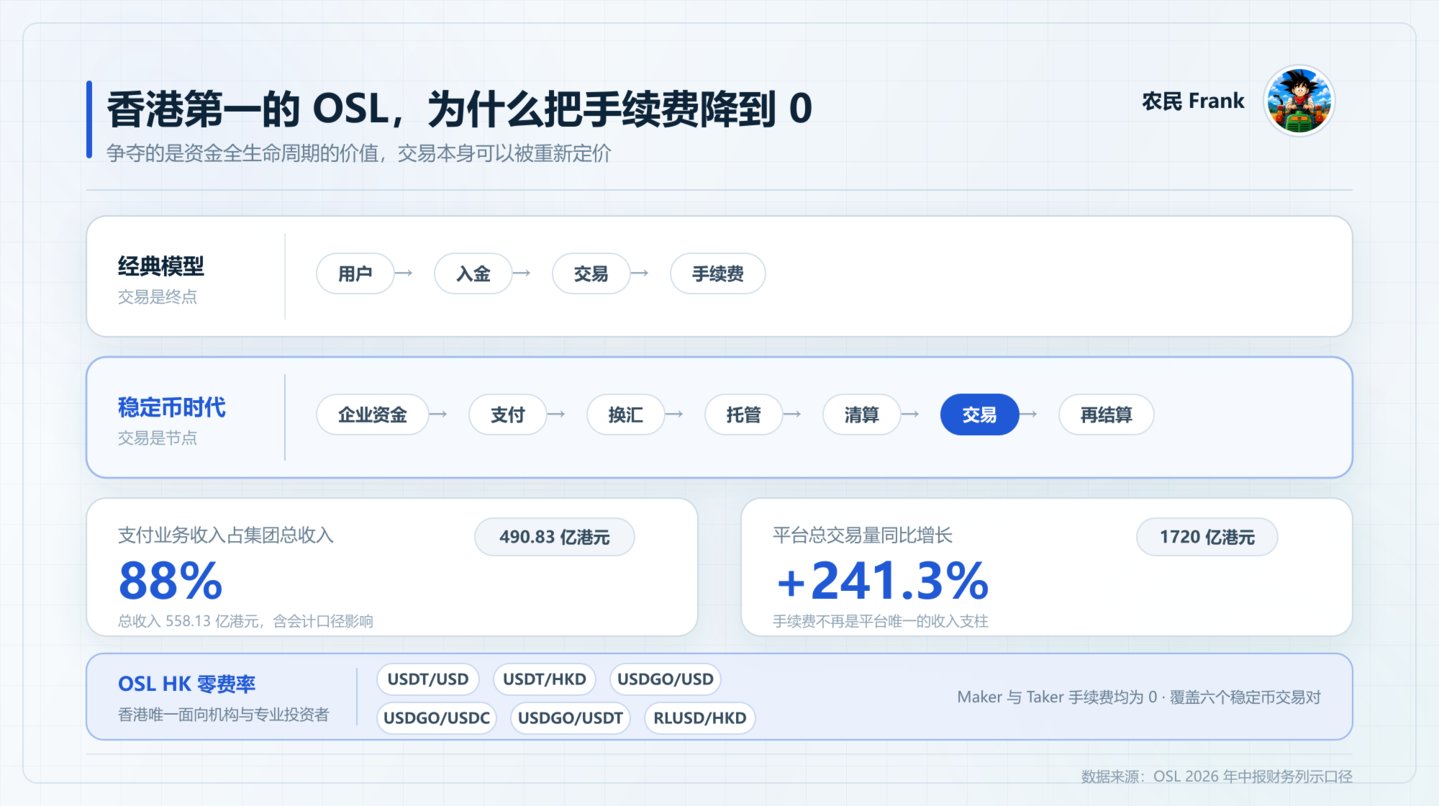Select the 入金 pill

[x=473, y=274]
